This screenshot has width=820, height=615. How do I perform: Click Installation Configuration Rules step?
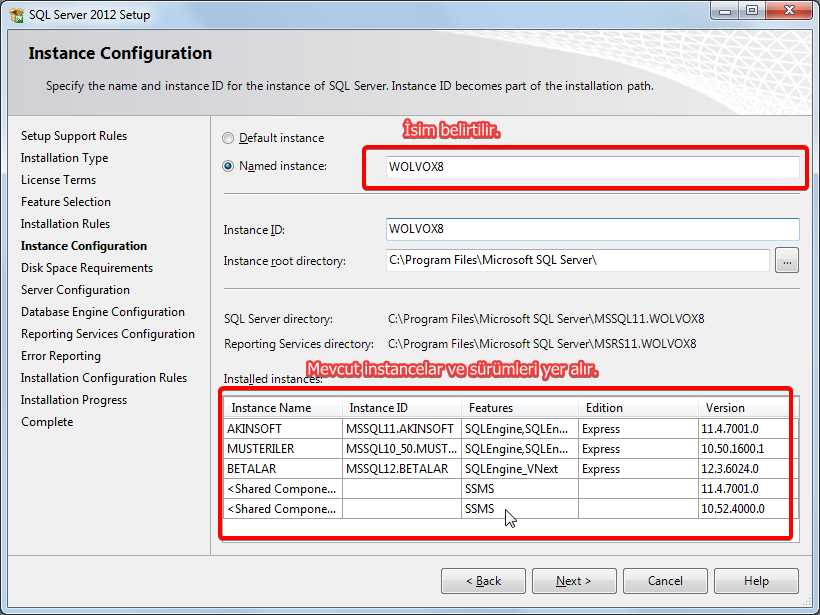coord(104,378)
